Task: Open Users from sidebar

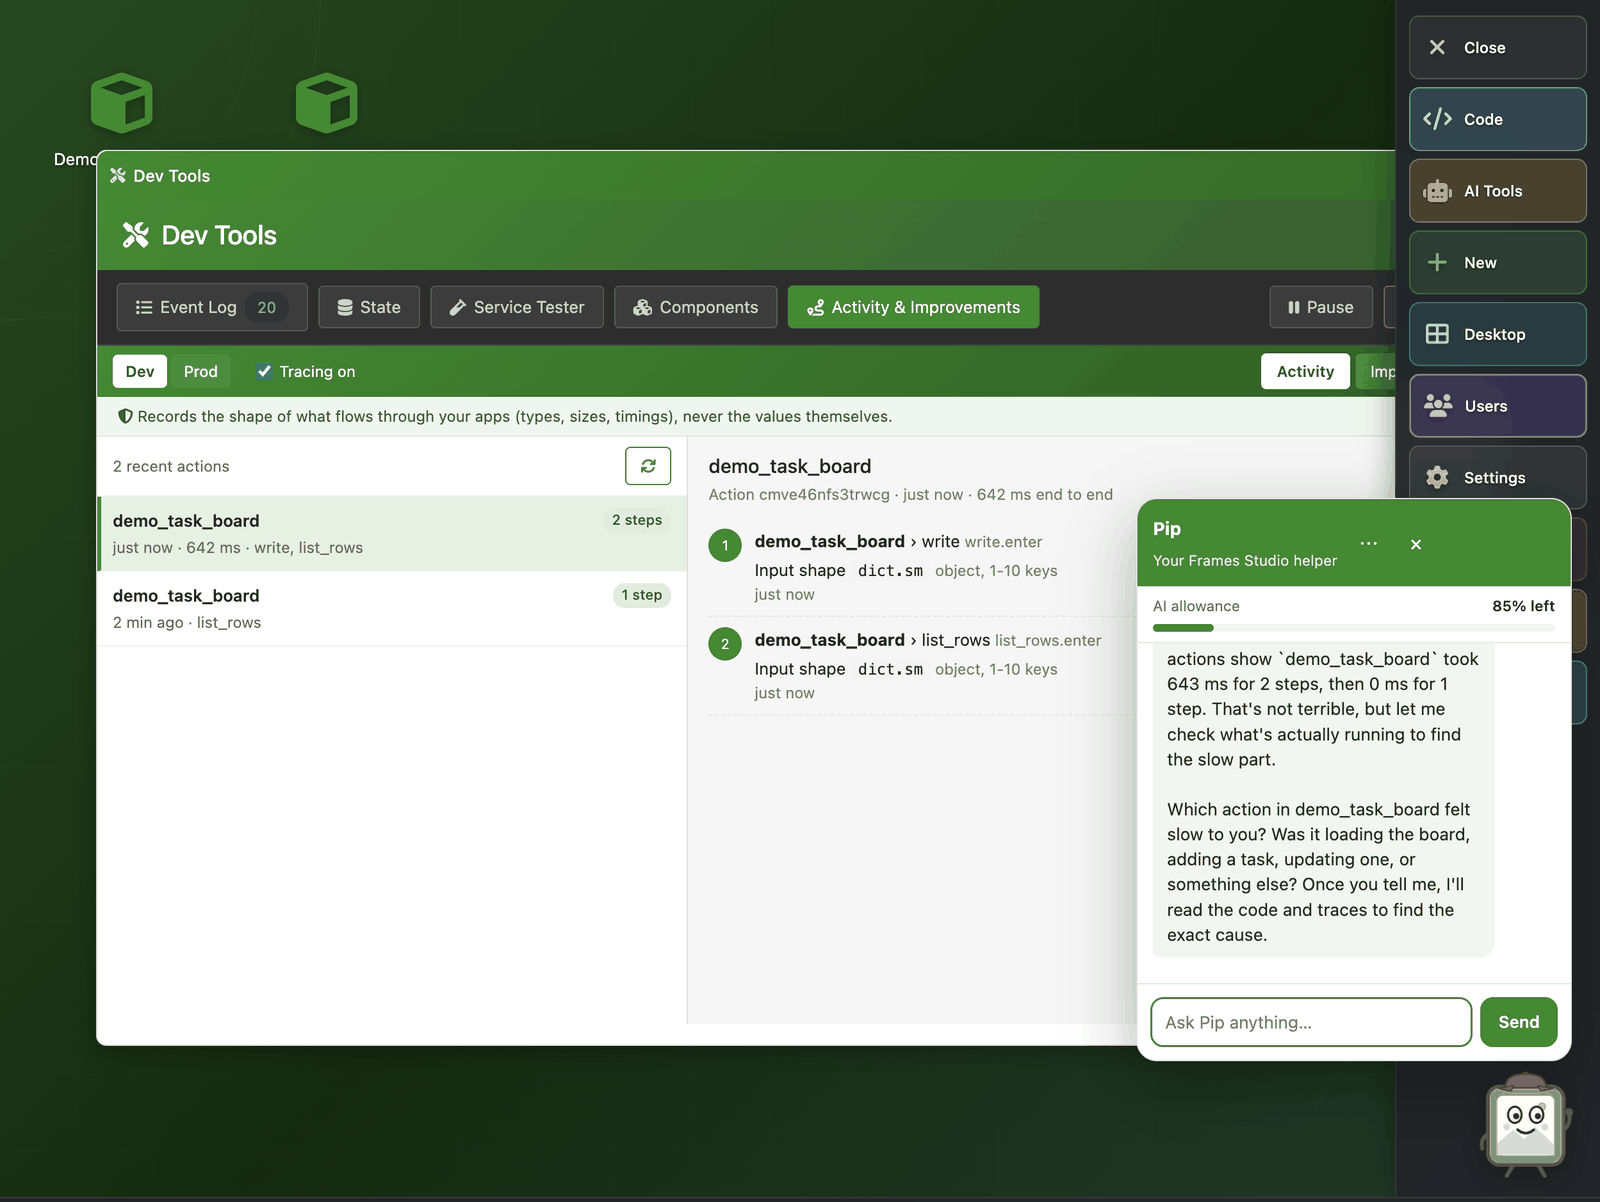Action: pos(1497,406)
